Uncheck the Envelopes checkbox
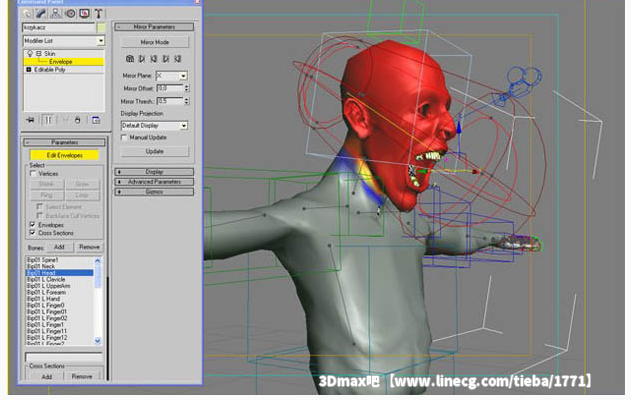The height and width of the screenshot is (400, 631). (x=31, y=225)
